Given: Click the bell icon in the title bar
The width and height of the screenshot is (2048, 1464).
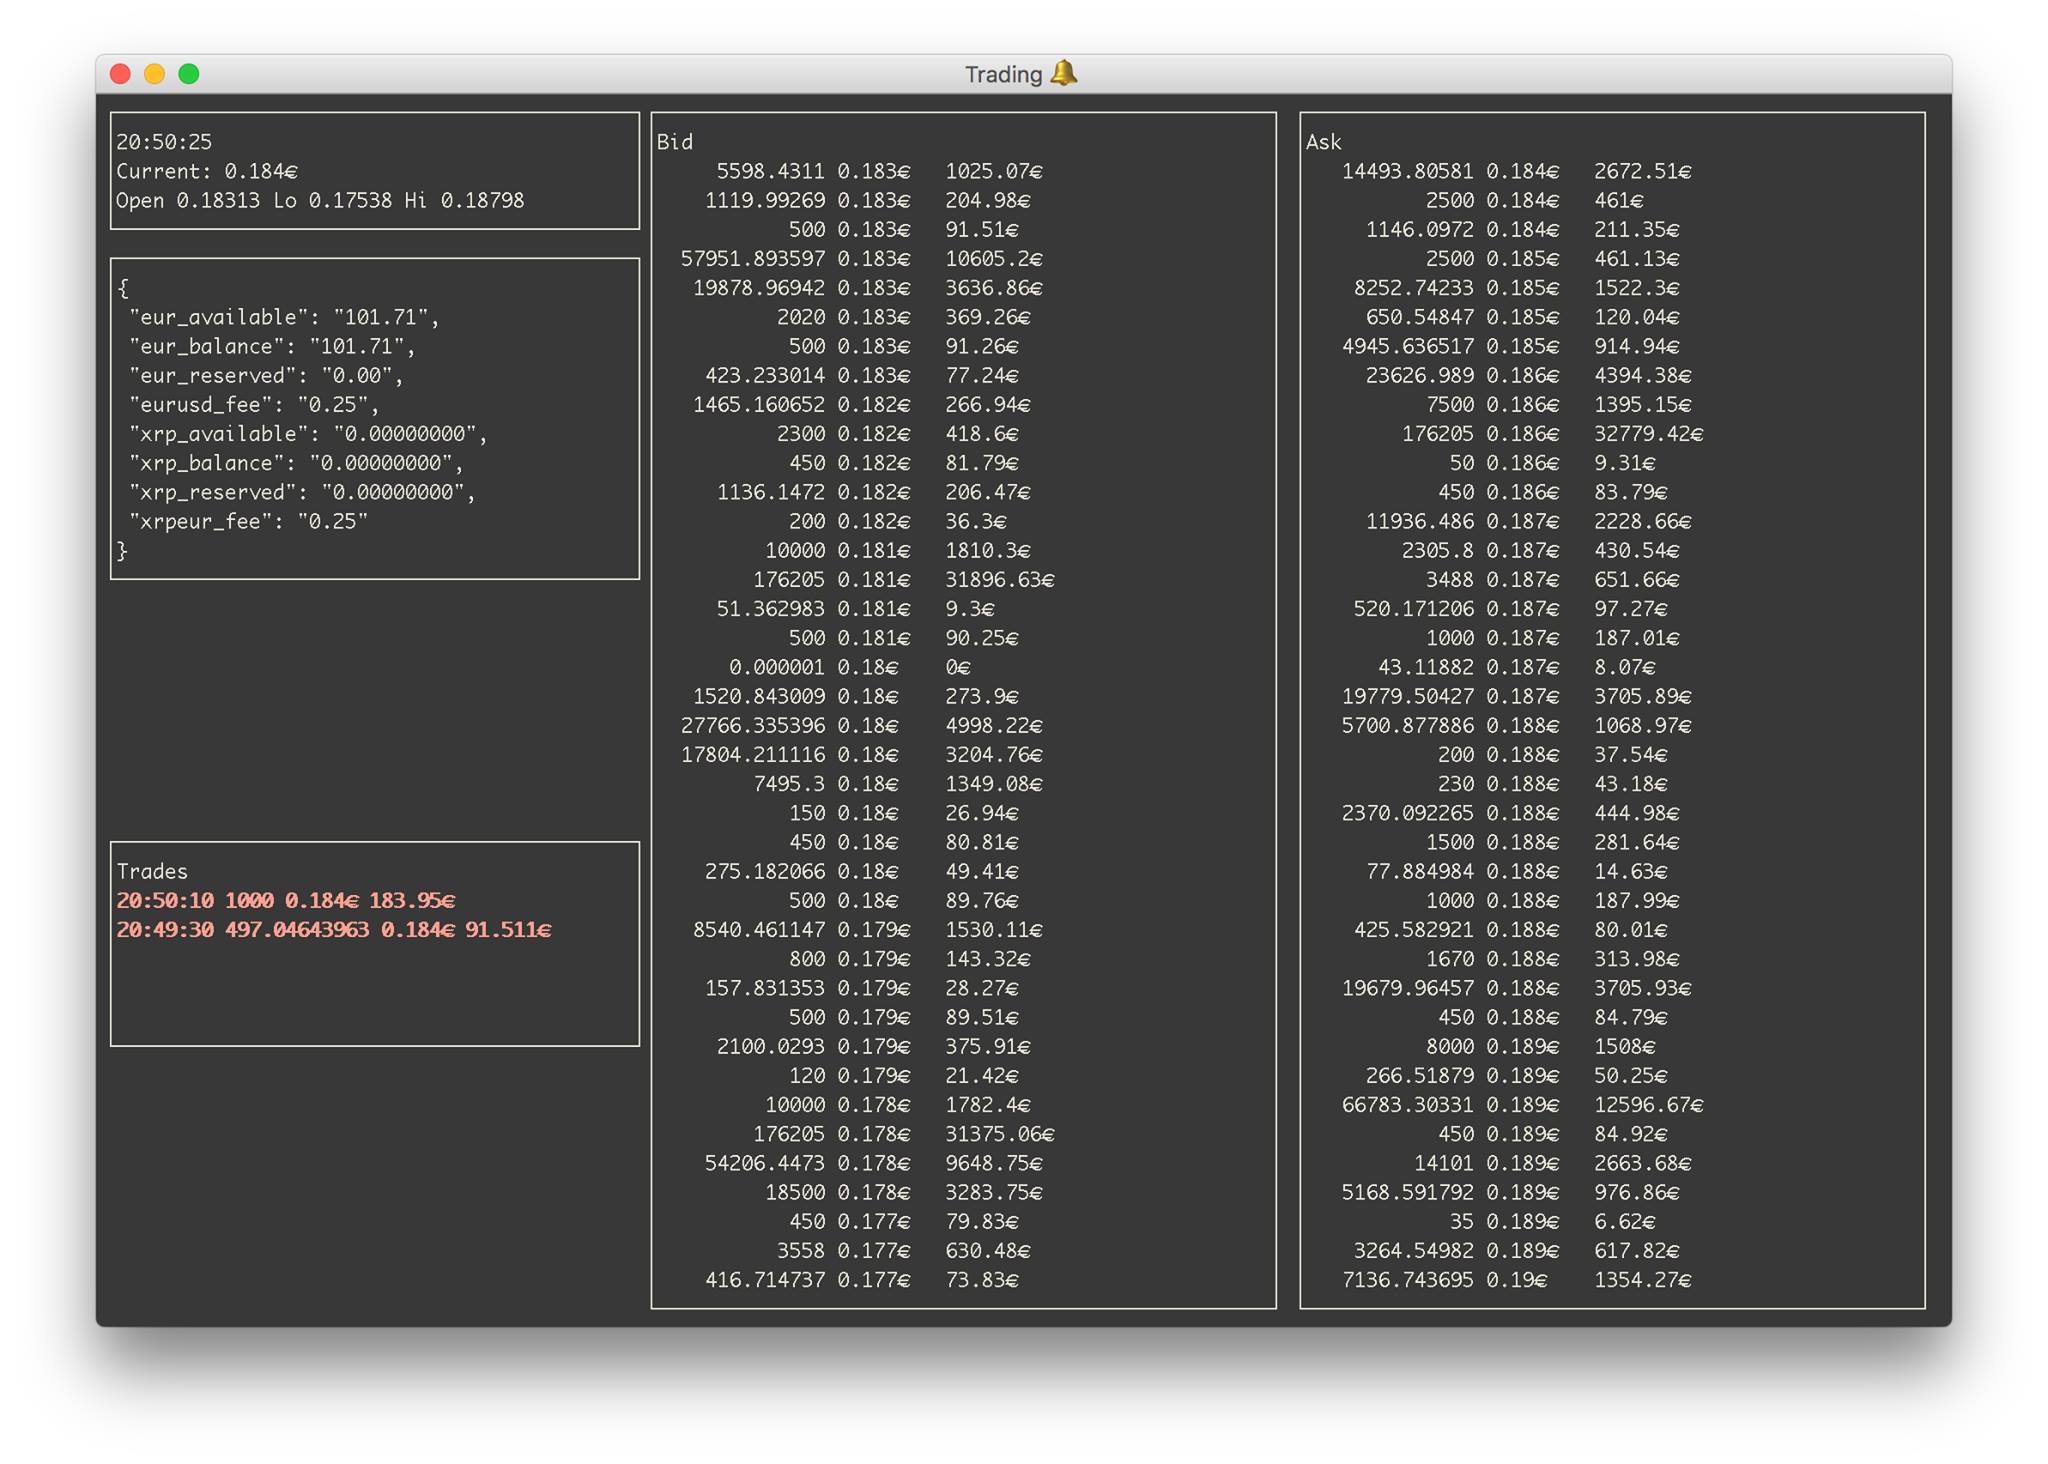Looking at the screenshot, I should click(x=1064, y=73).
